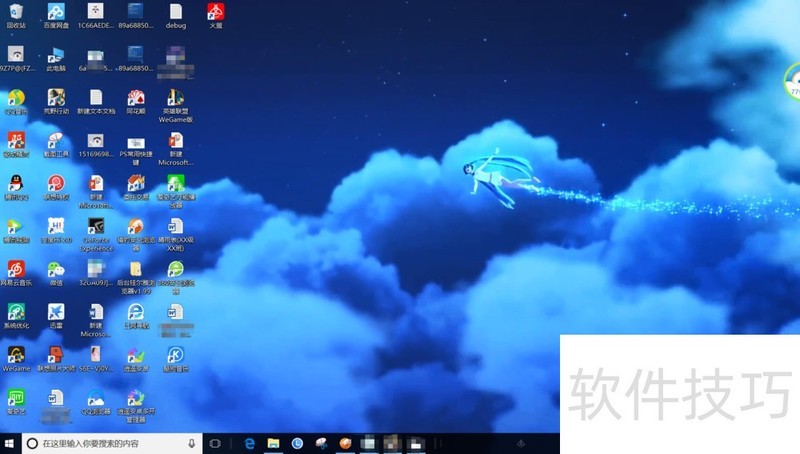Open the 新建文本文档 text file
The image size is (800, 454).
[x=96, y=101]
